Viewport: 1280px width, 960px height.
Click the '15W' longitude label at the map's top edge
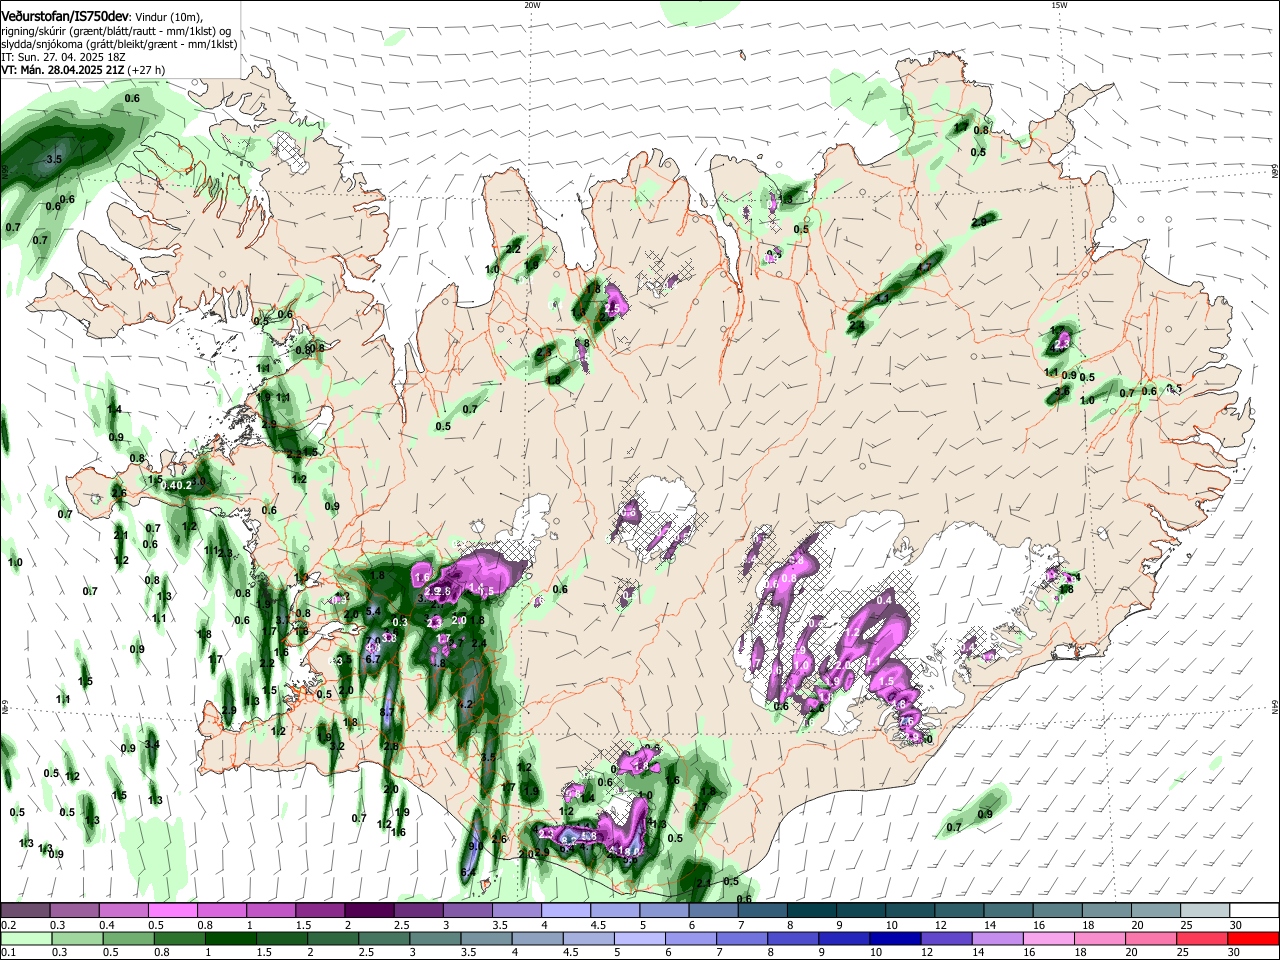click(1059, 5)
